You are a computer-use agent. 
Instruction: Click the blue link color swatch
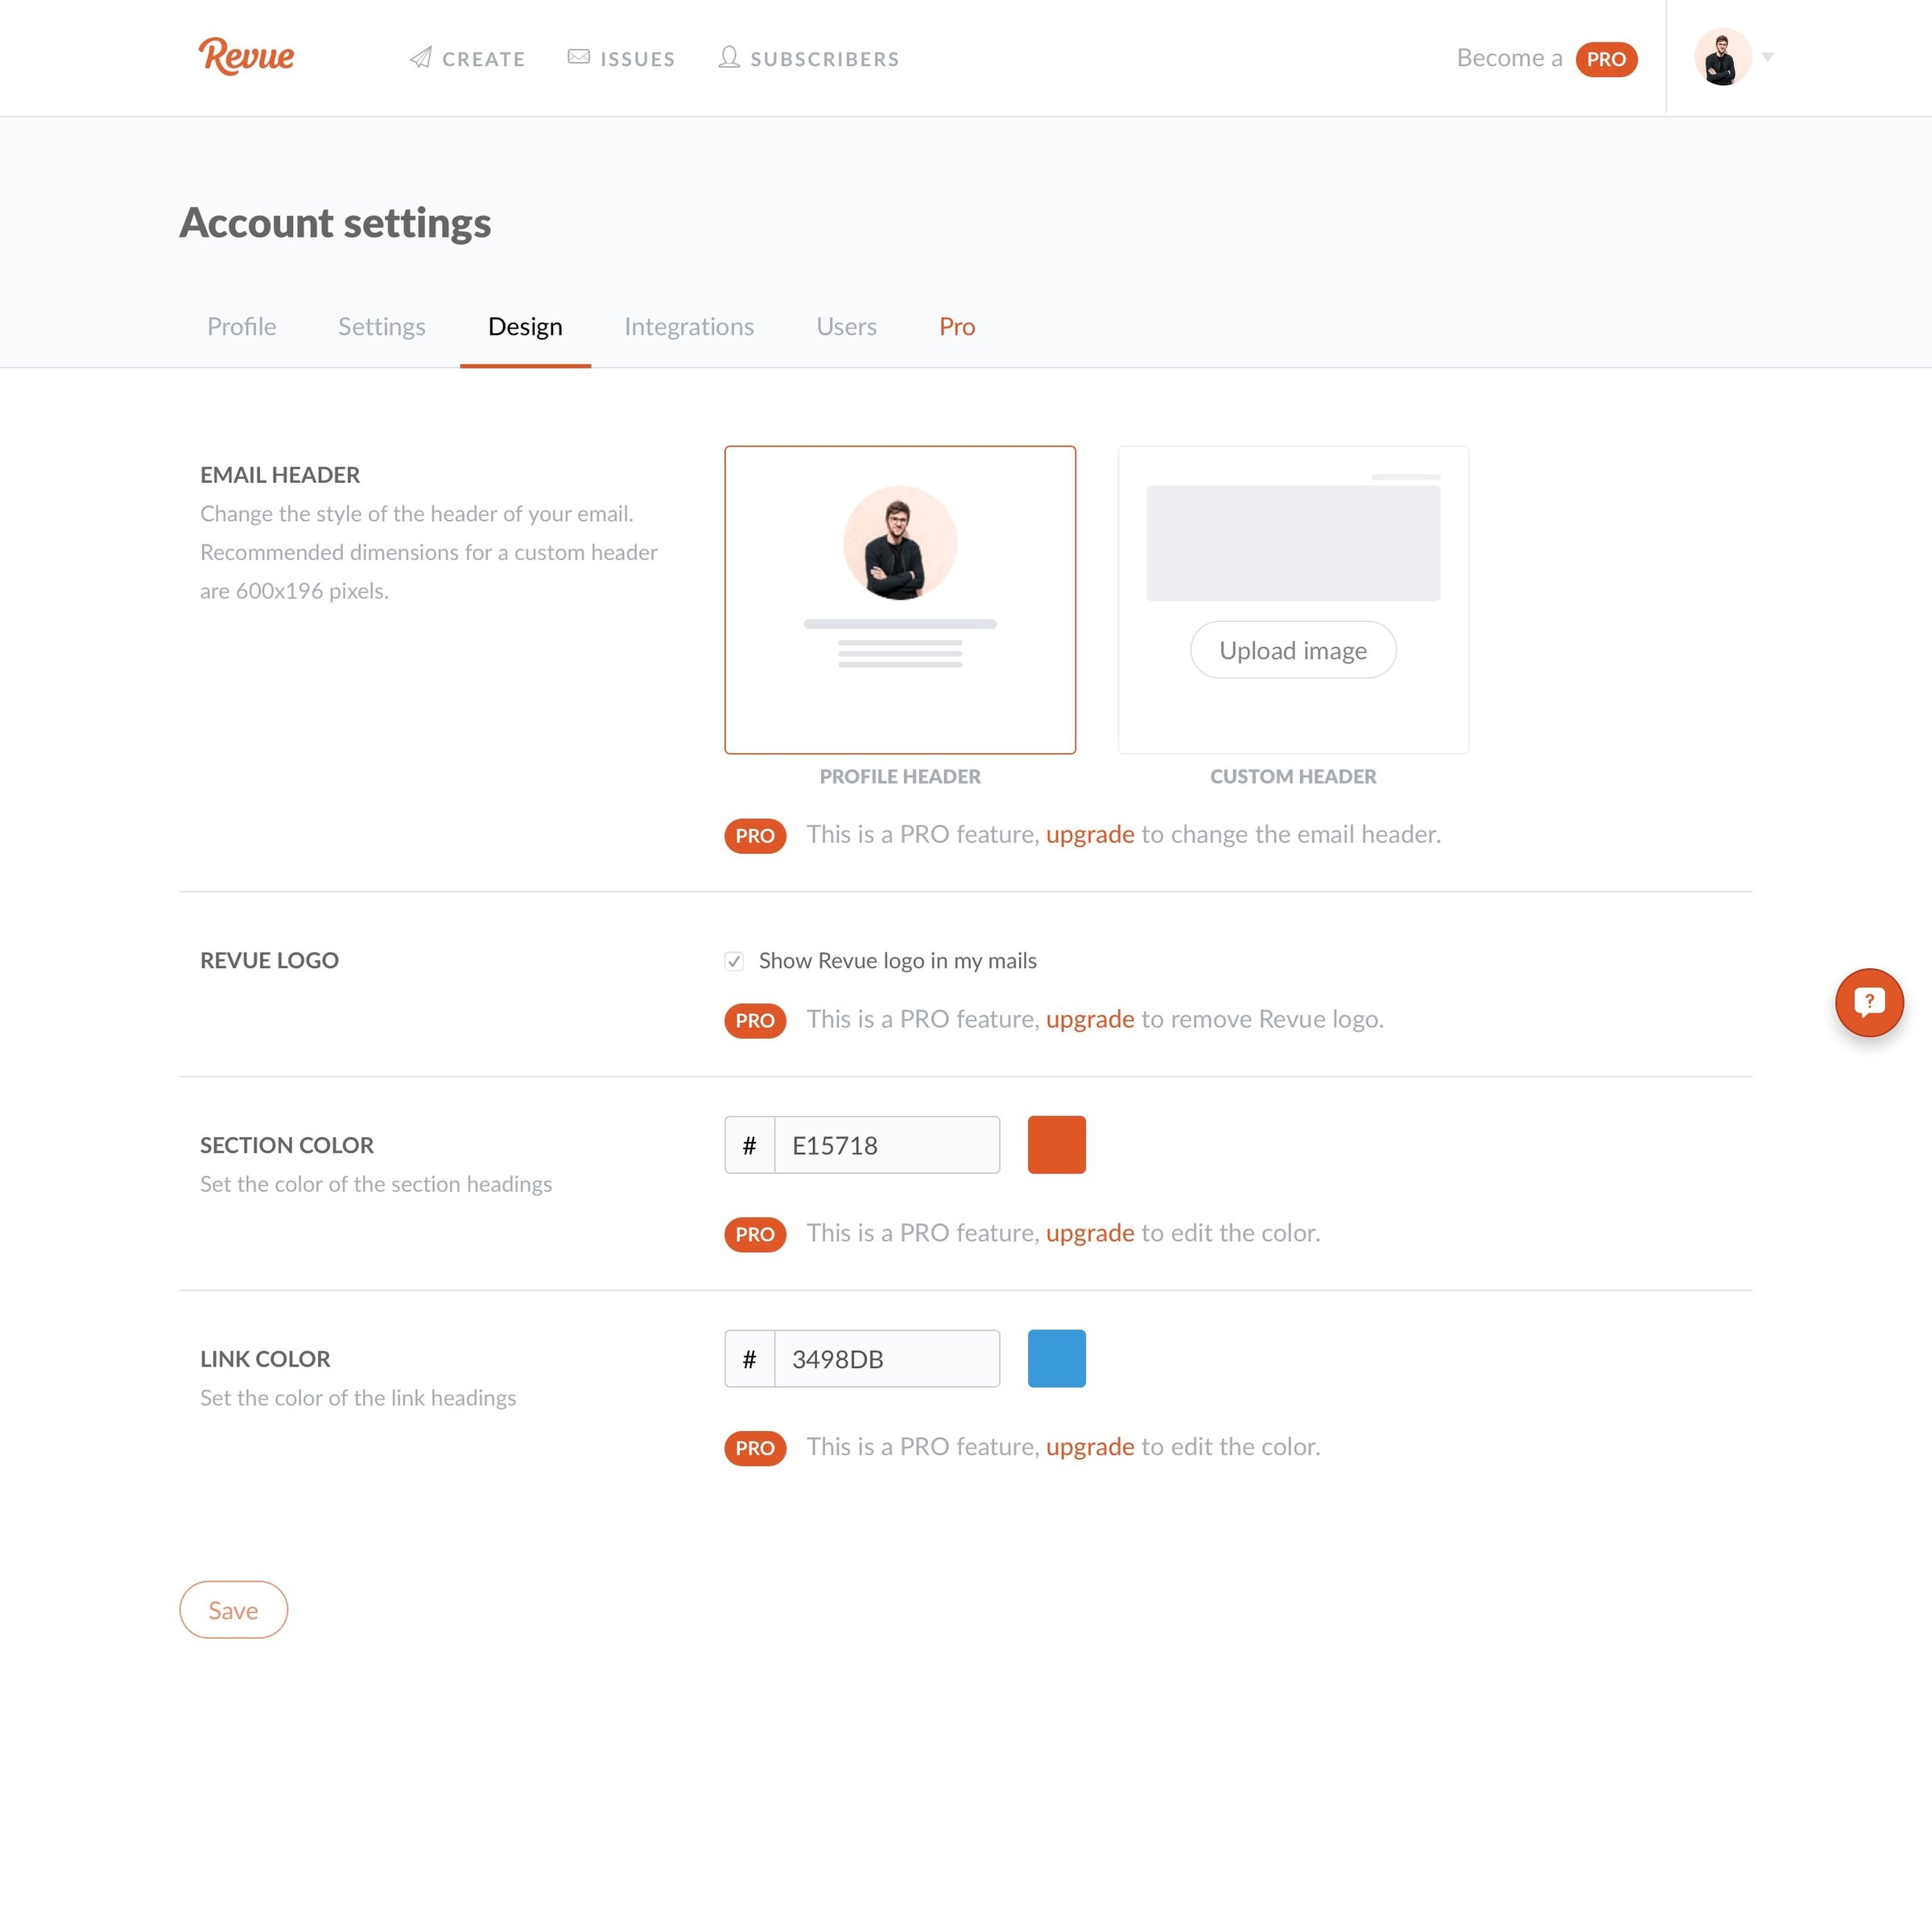coord(1057,1358)
